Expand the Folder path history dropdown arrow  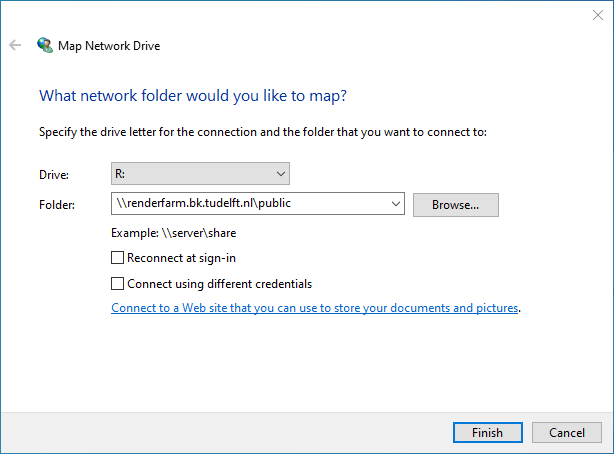pyautogui.click(x=396, y=204)
